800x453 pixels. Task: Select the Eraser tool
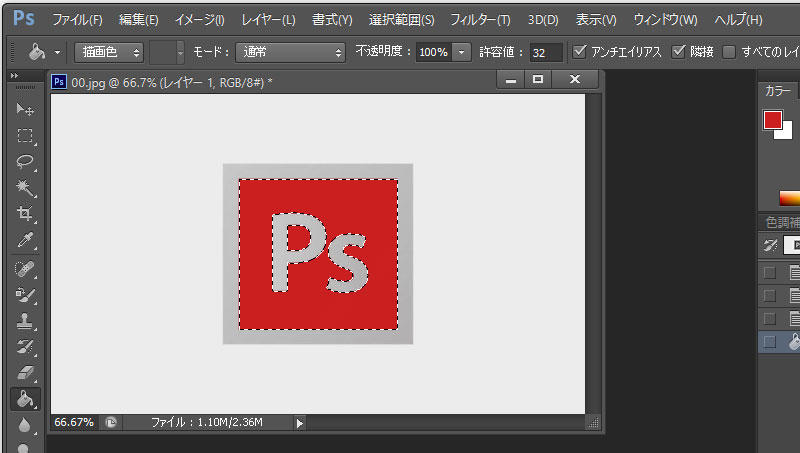tap(24, 372)
